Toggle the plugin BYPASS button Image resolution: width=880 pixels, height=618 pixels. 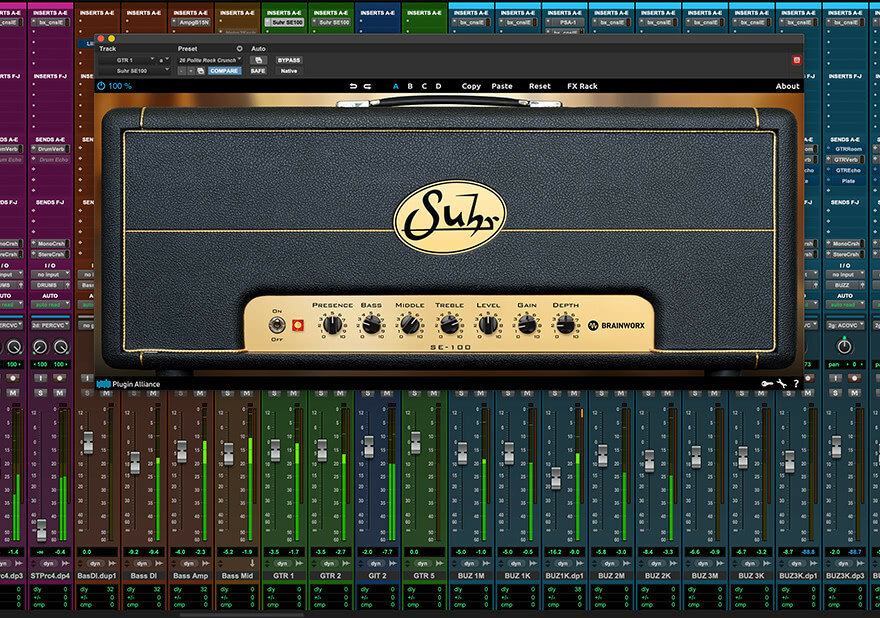[289, 60]
